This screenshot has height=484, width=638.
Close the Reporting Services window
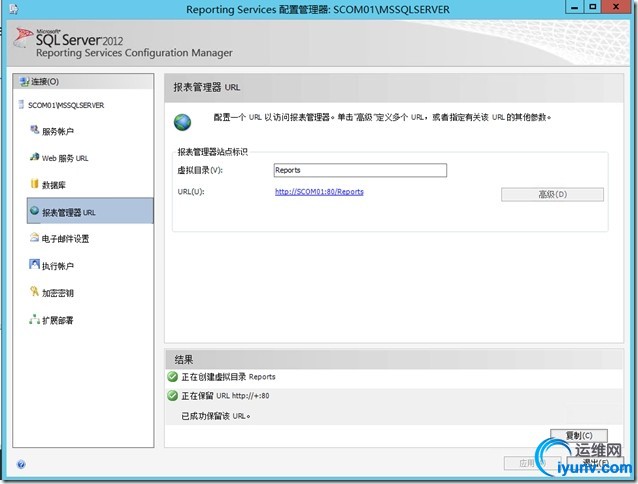coord(616,7)
